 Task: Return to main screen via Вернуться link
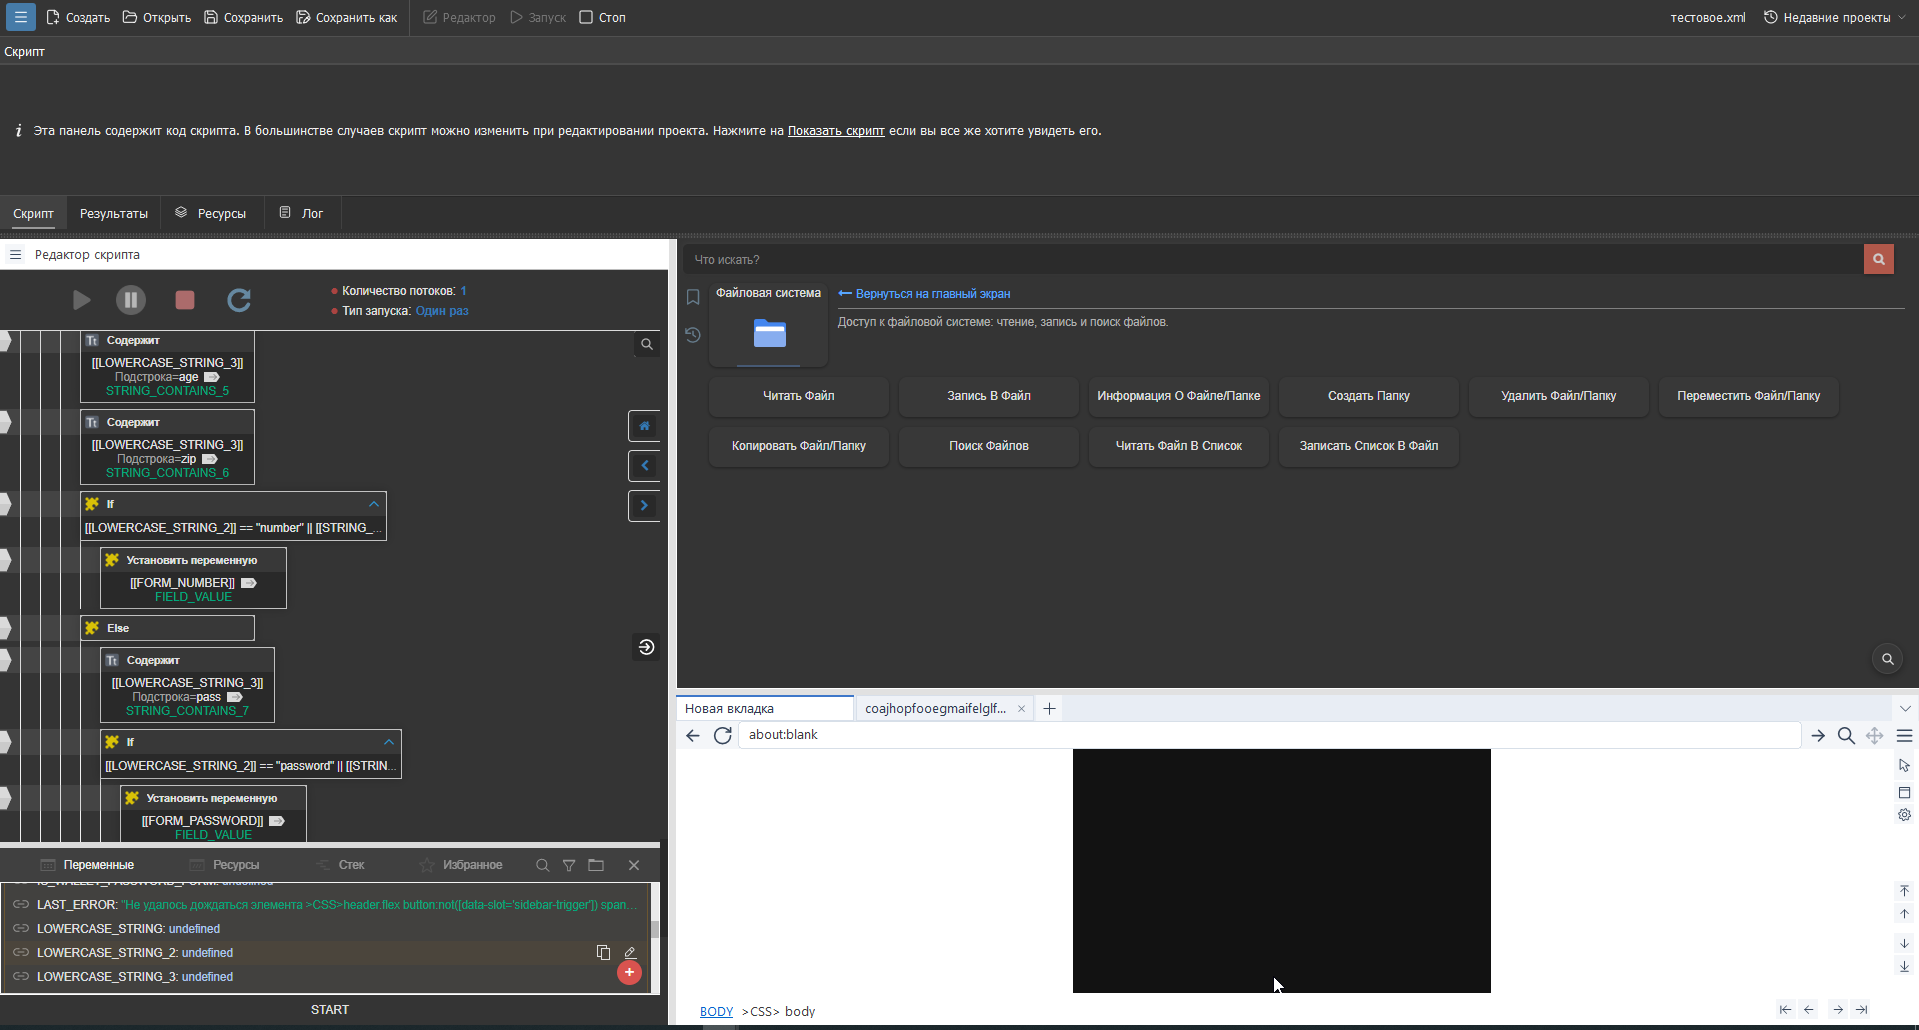point(924,294)
